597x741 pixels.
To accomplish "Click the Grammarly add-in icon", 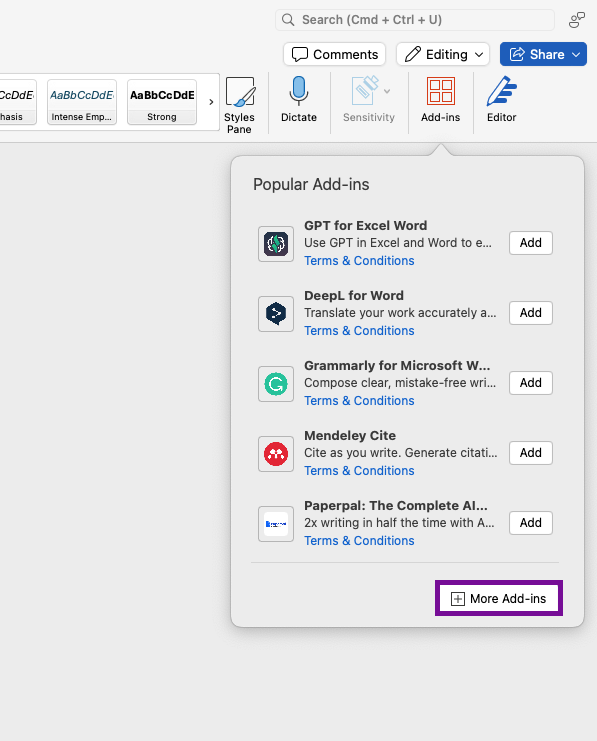I will (x=276, y=384).
